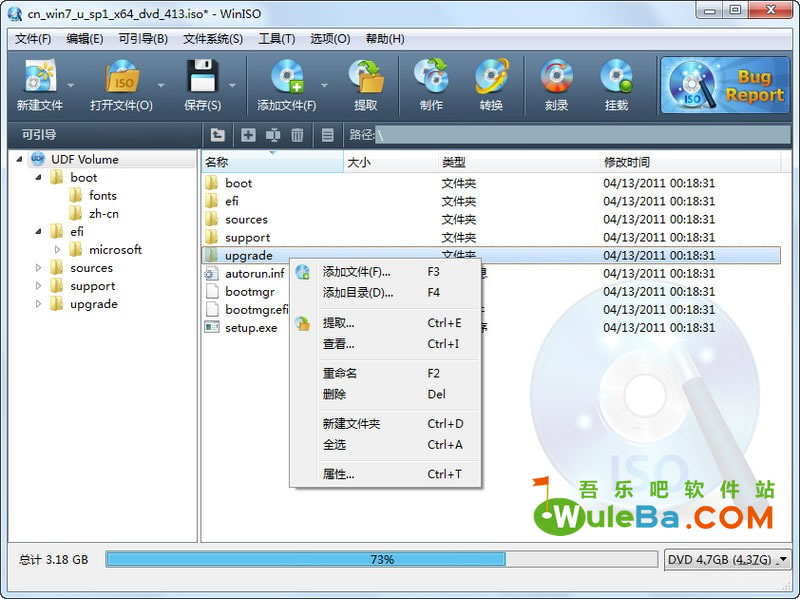Select autorun.inf in file list
The height and width of the screenshot is (599, 800).
pos(255,273)
